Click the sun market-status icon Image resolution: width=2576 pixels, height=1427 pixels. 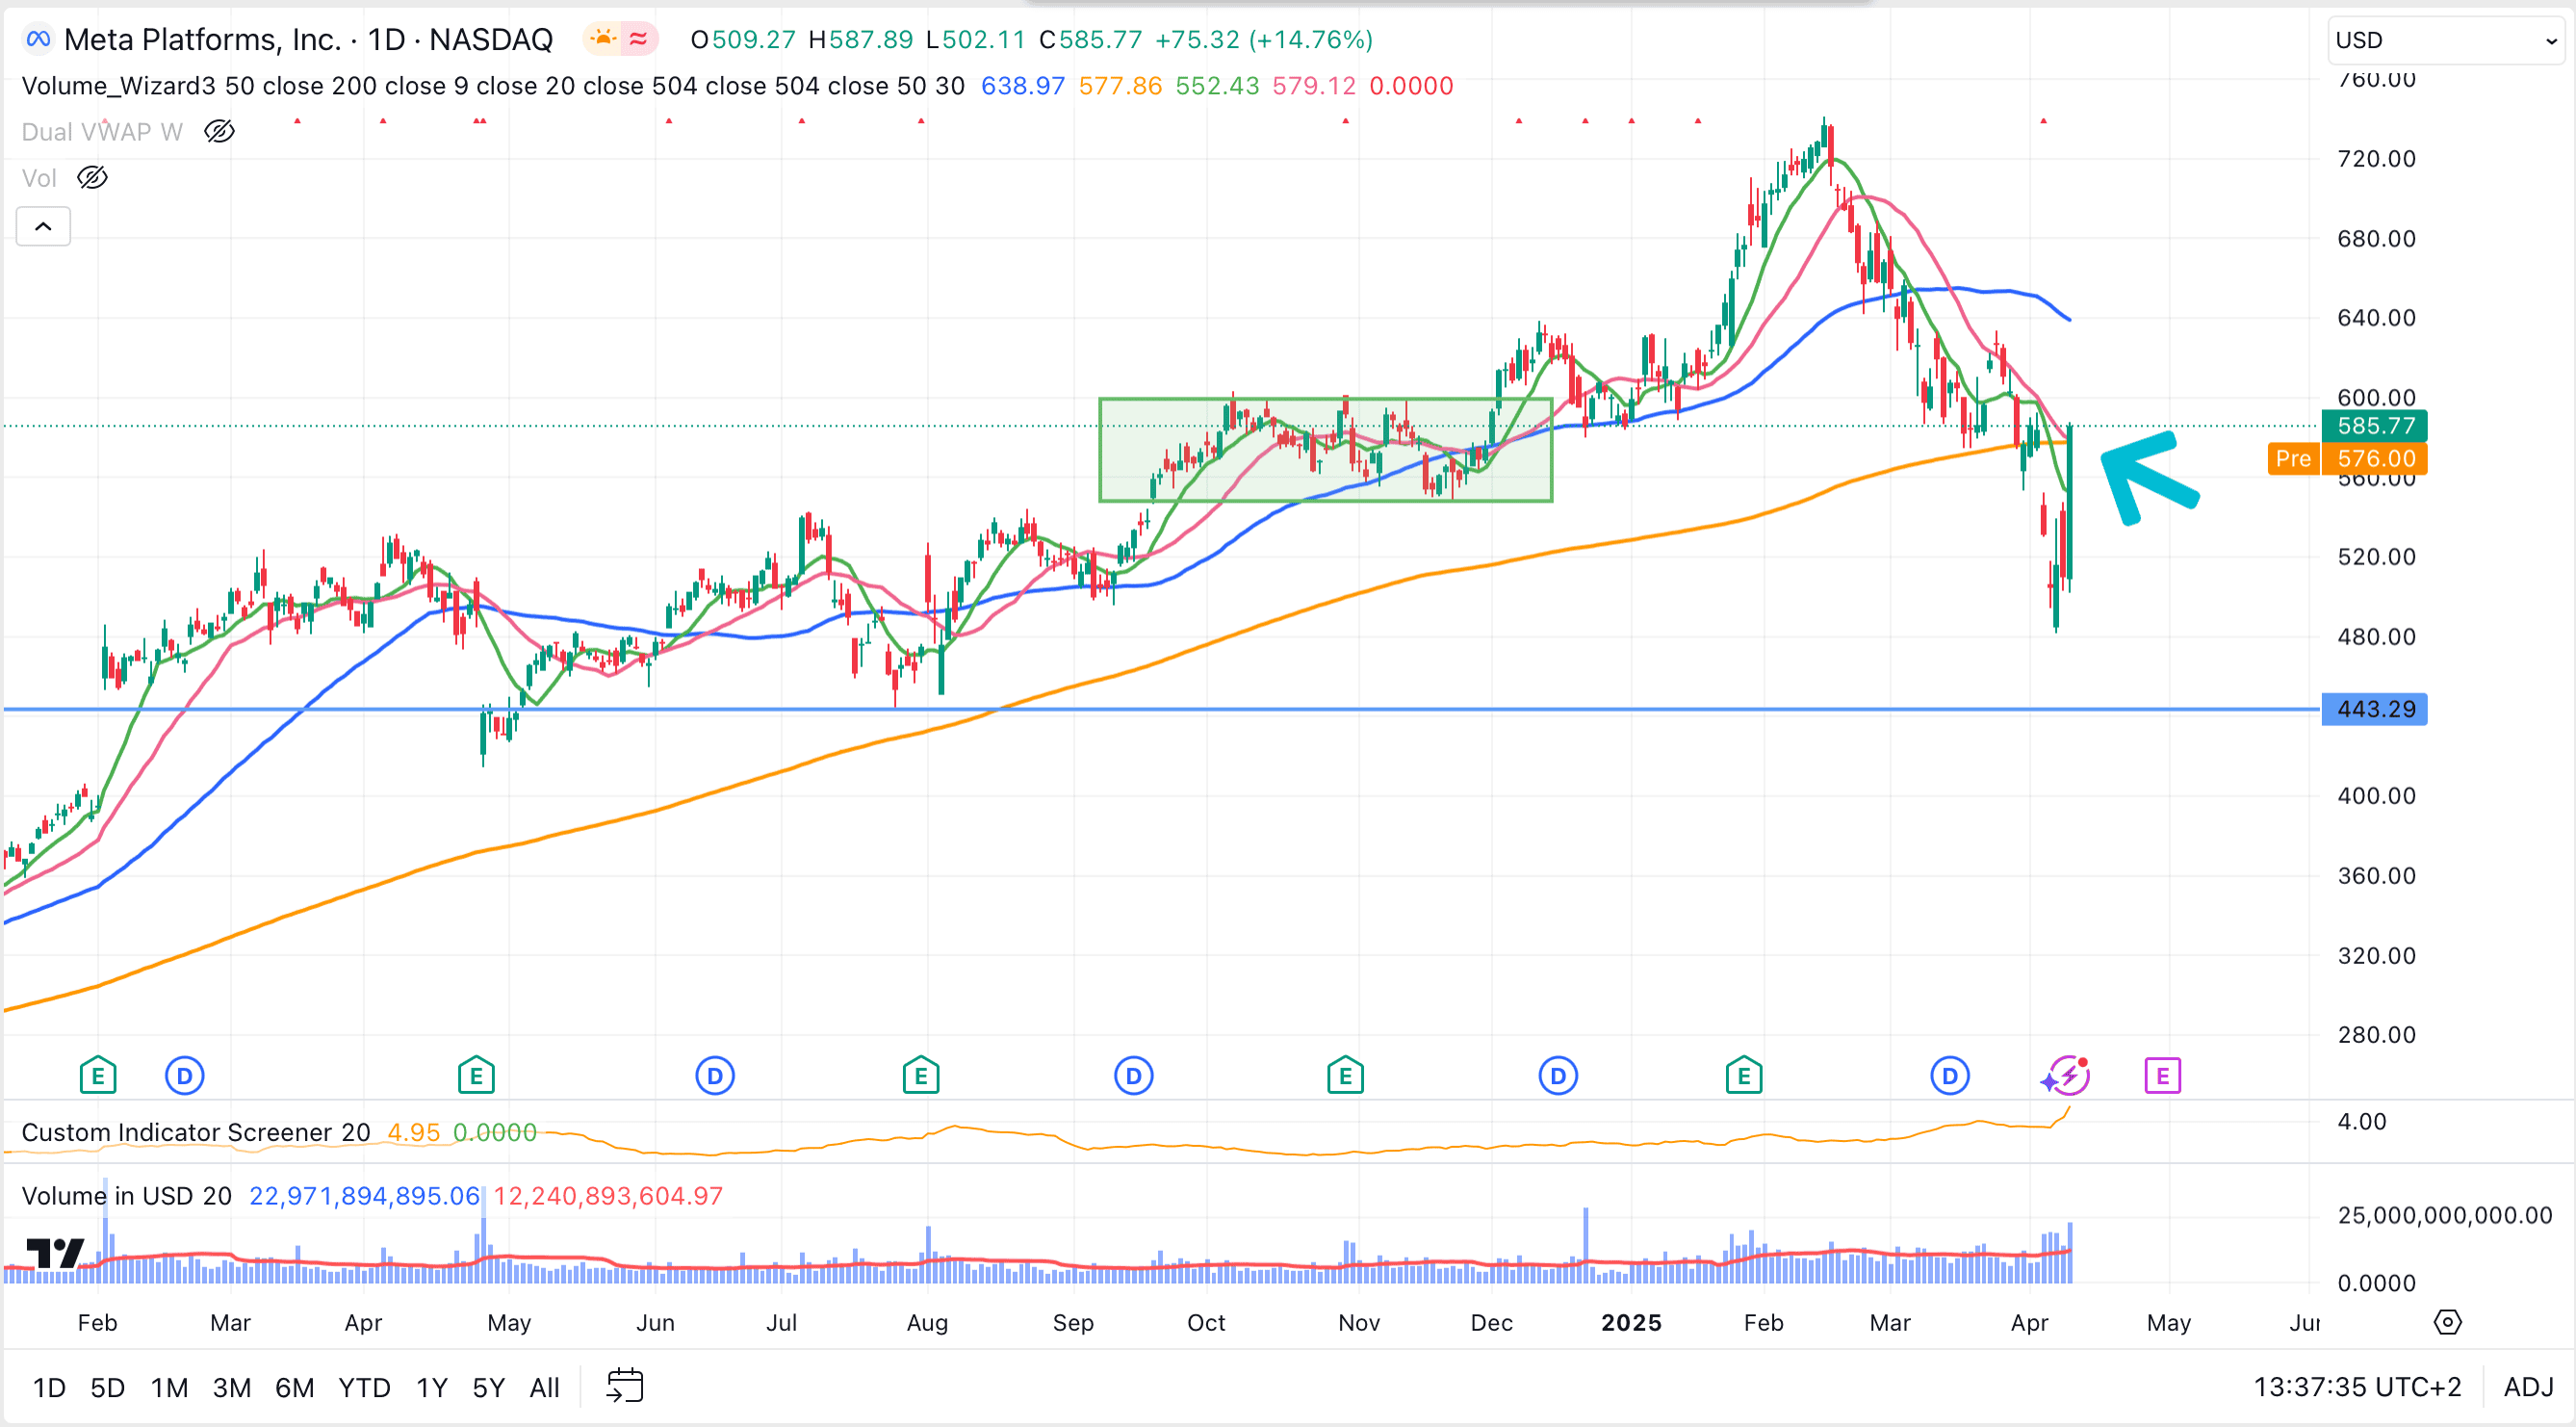tap(603, 39)
